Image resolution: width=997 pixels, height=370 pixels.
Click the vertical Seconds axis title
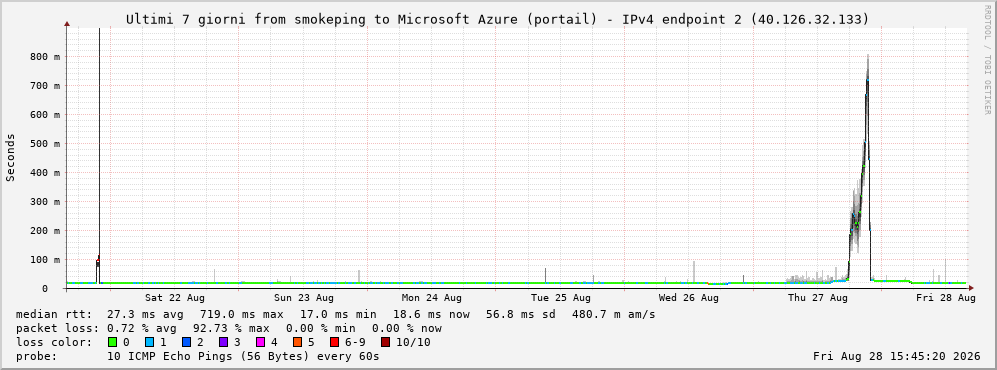(11, 157)
